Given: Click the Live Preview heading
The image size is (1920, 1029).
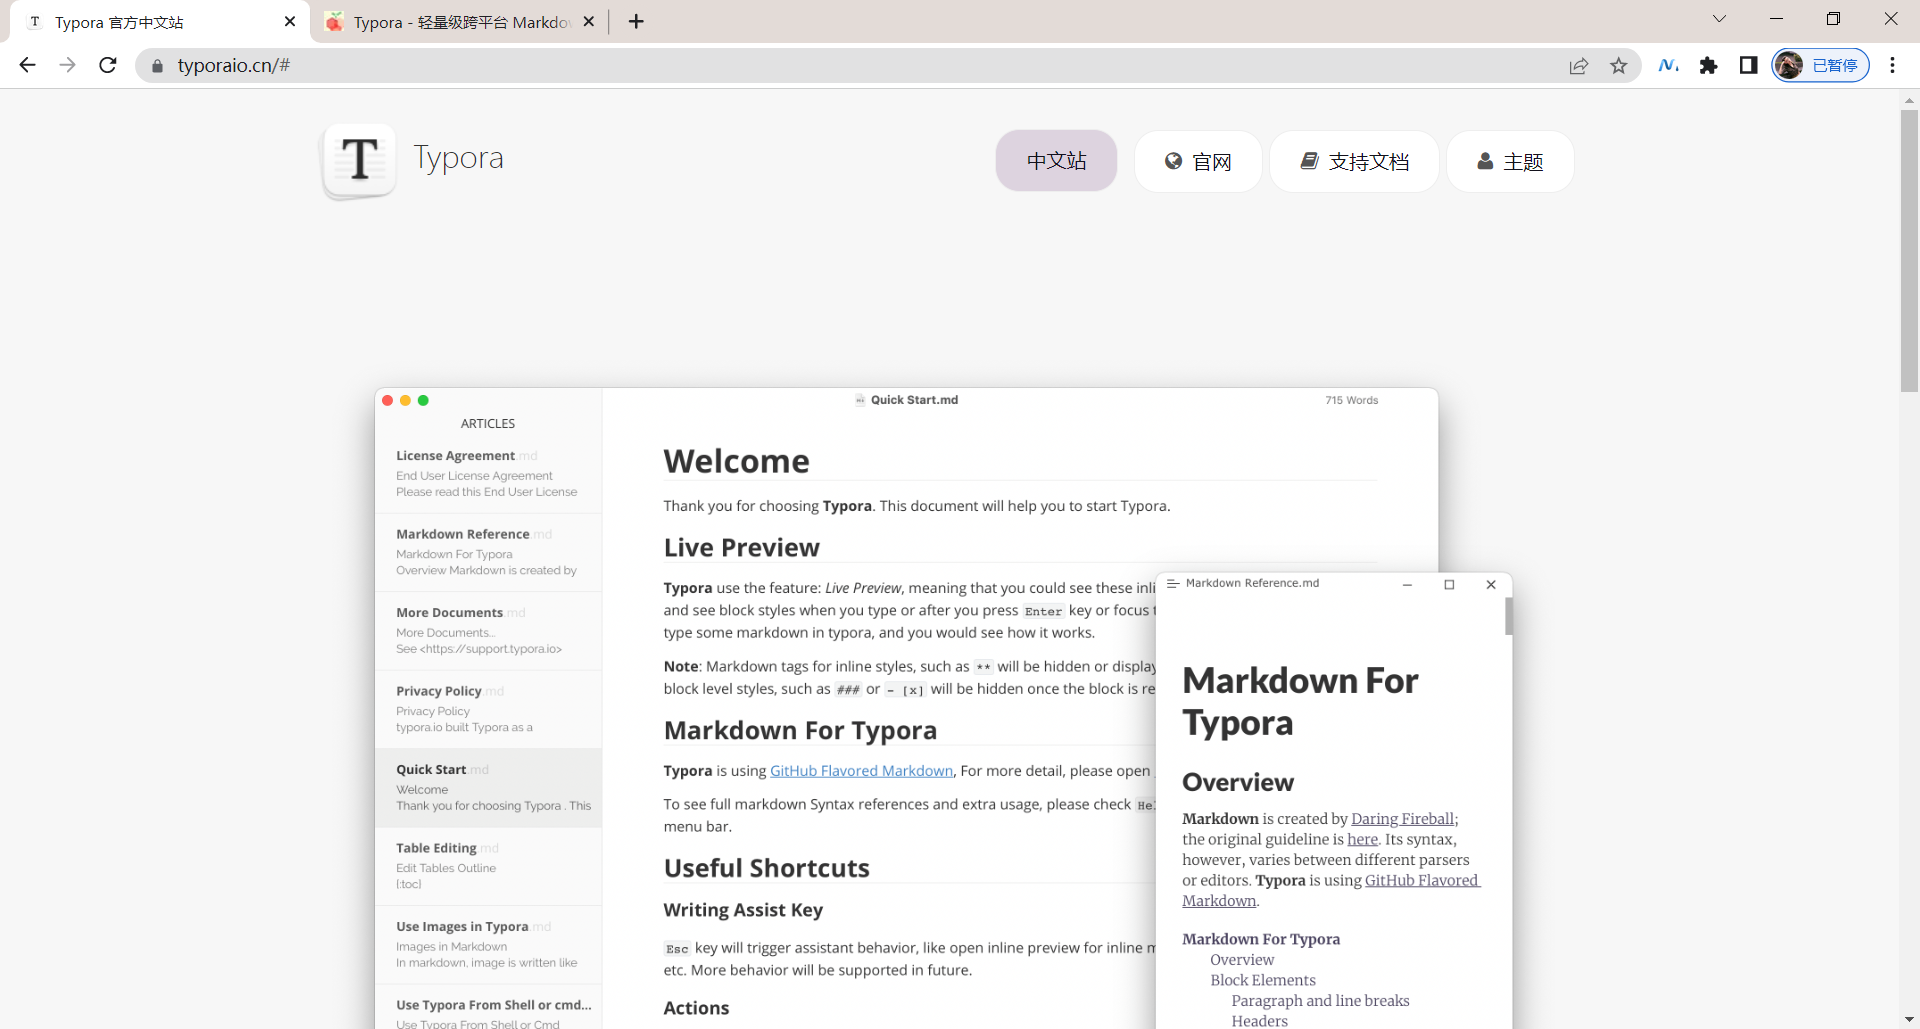Looking at the screenshot, I should click(741, 548).
